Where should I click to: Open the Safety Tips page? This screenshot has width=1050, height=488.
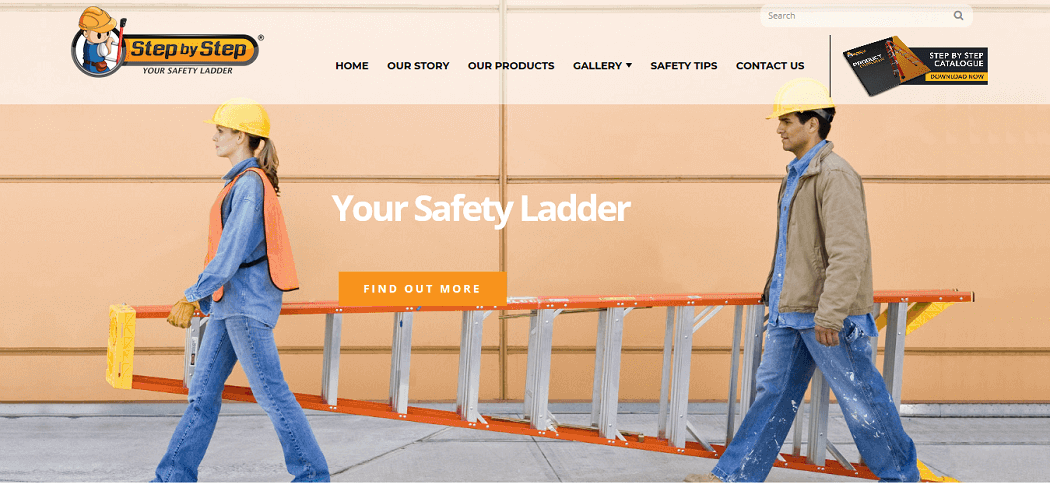pyautogui.click(x=684, y=66)
